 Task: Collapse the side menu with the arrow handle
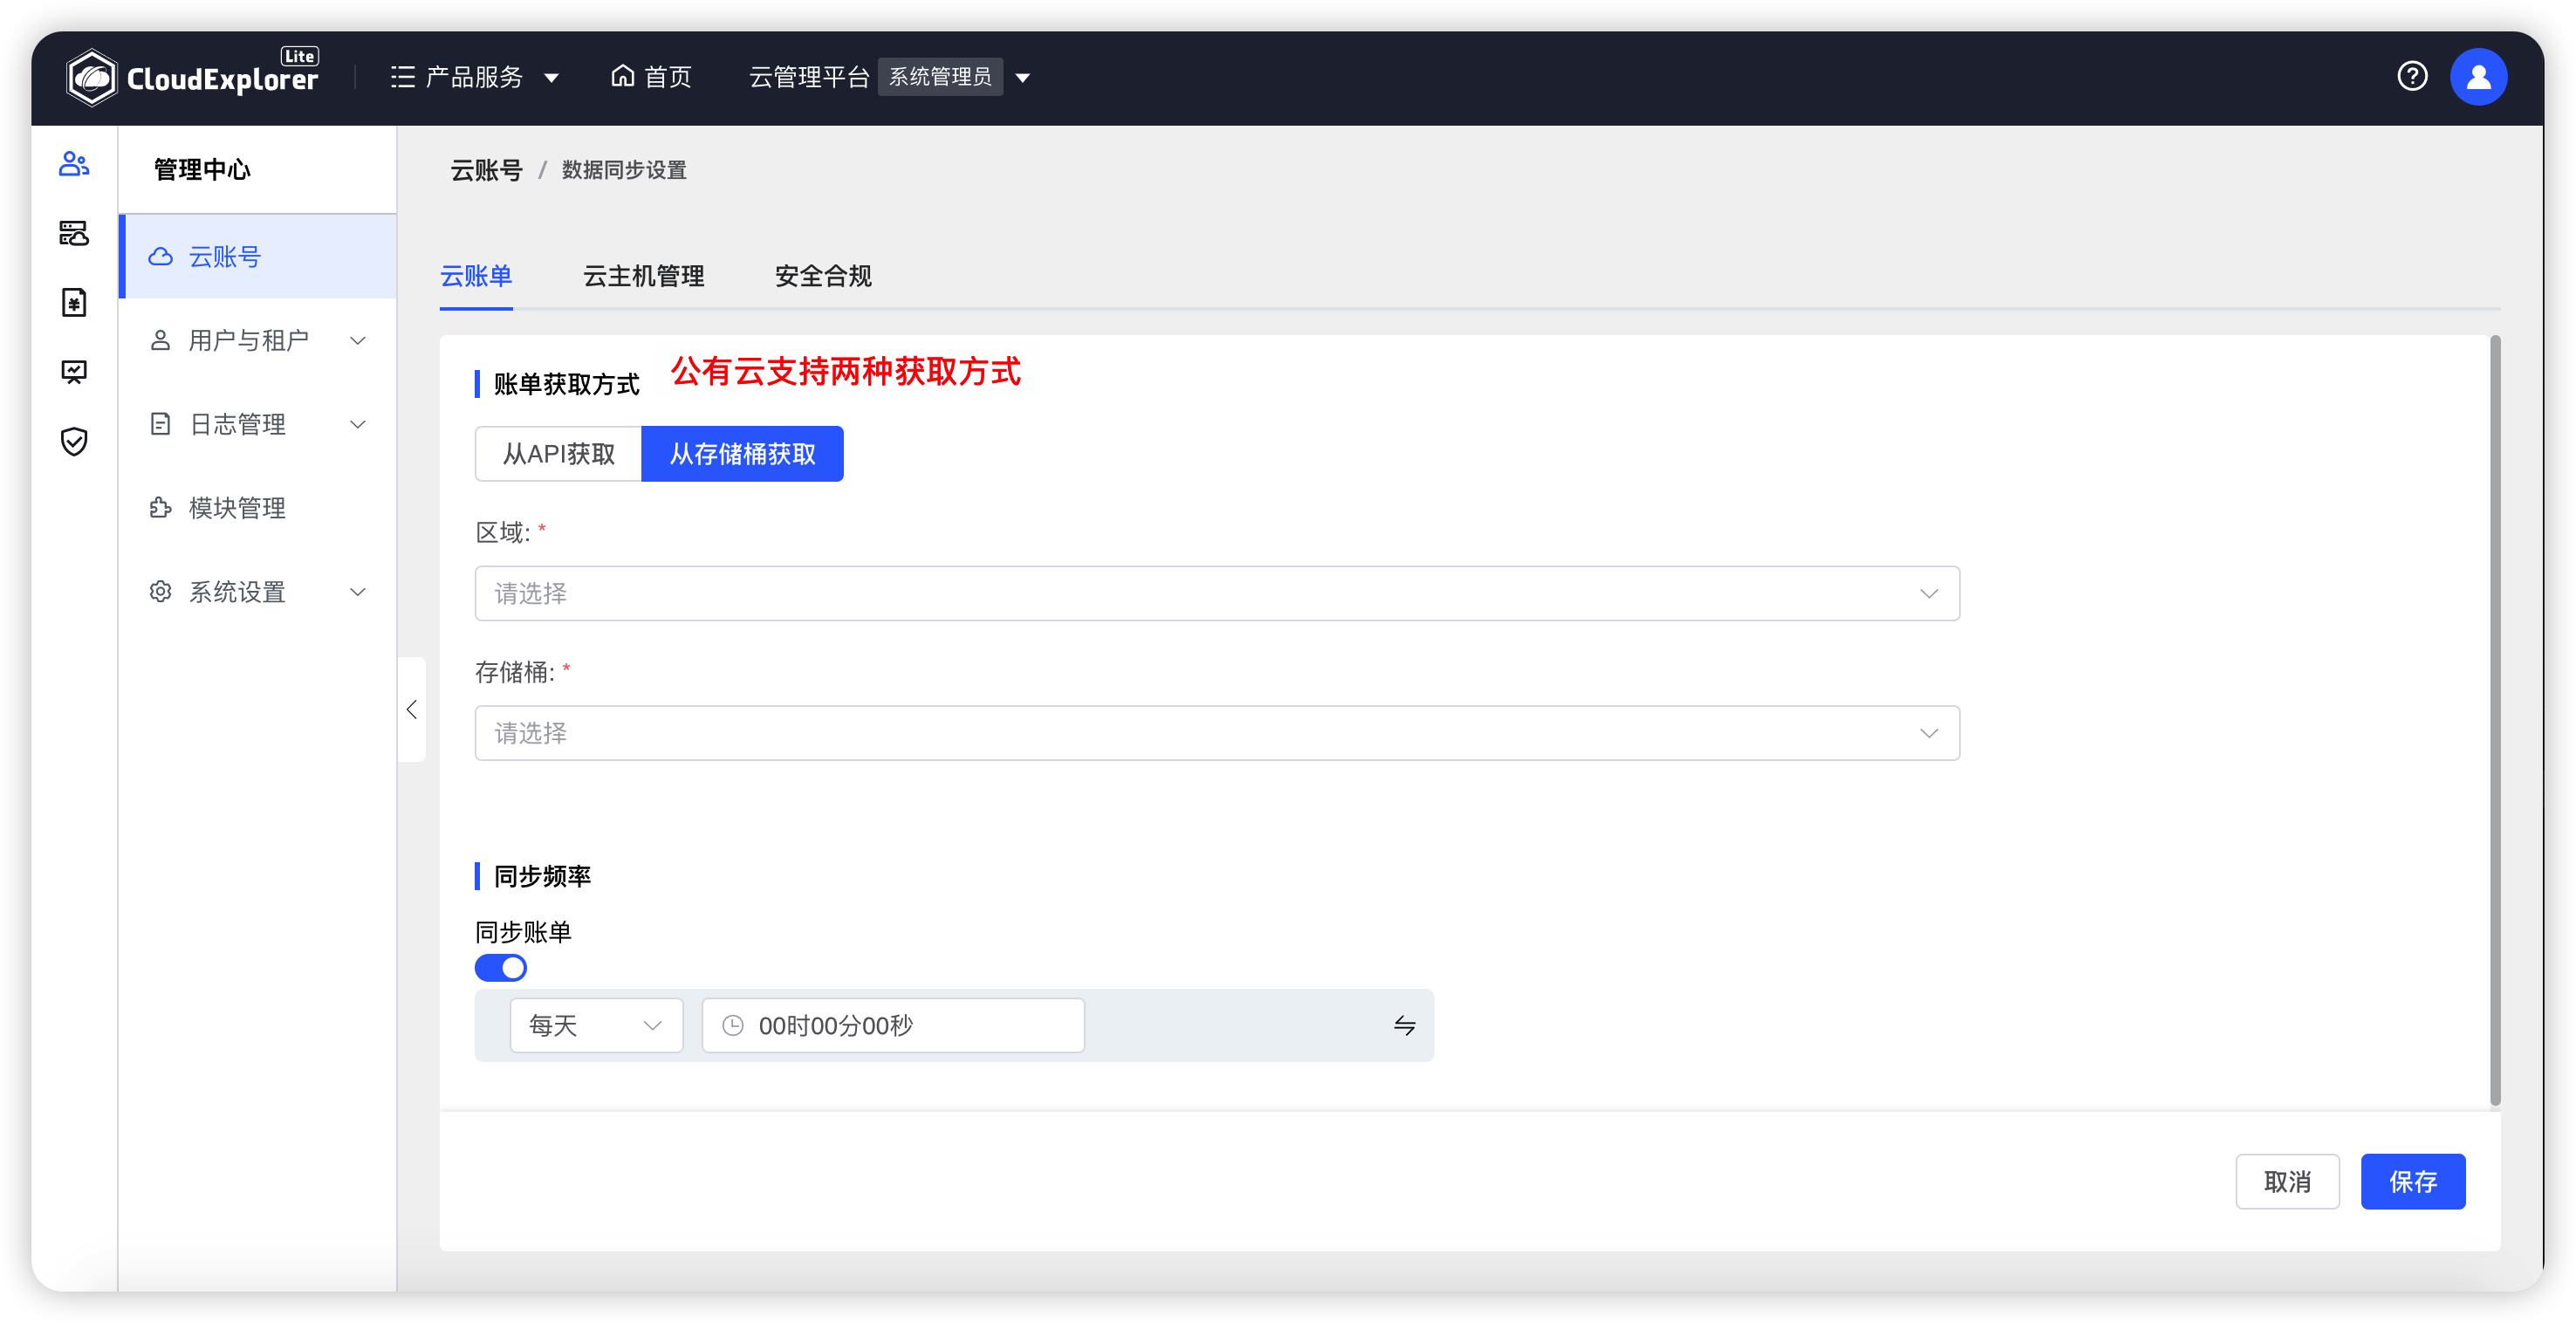coord(411,709)
